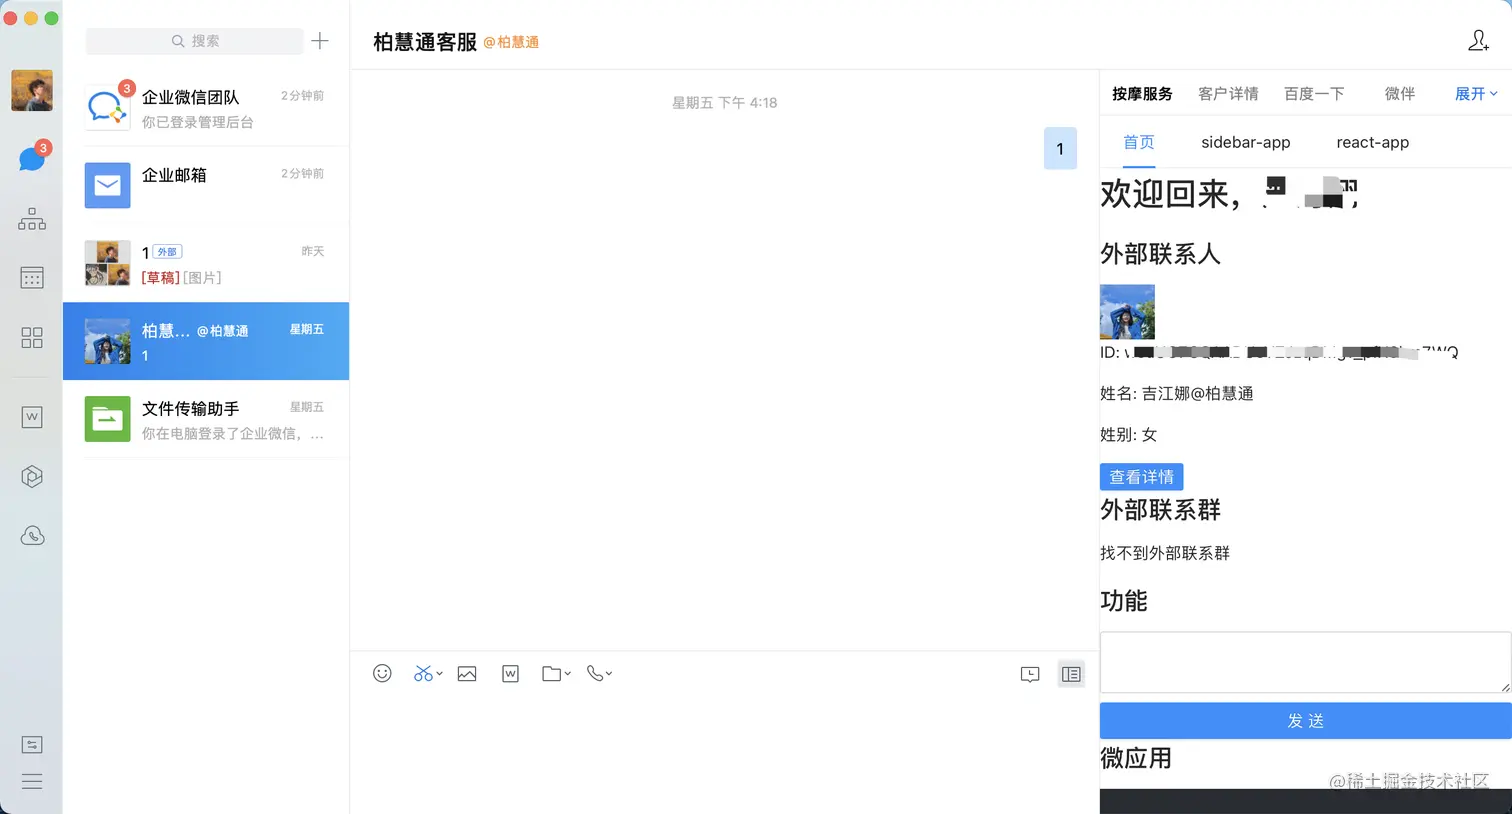Open the cloud phone icon in sidebar

click(32, 536)
